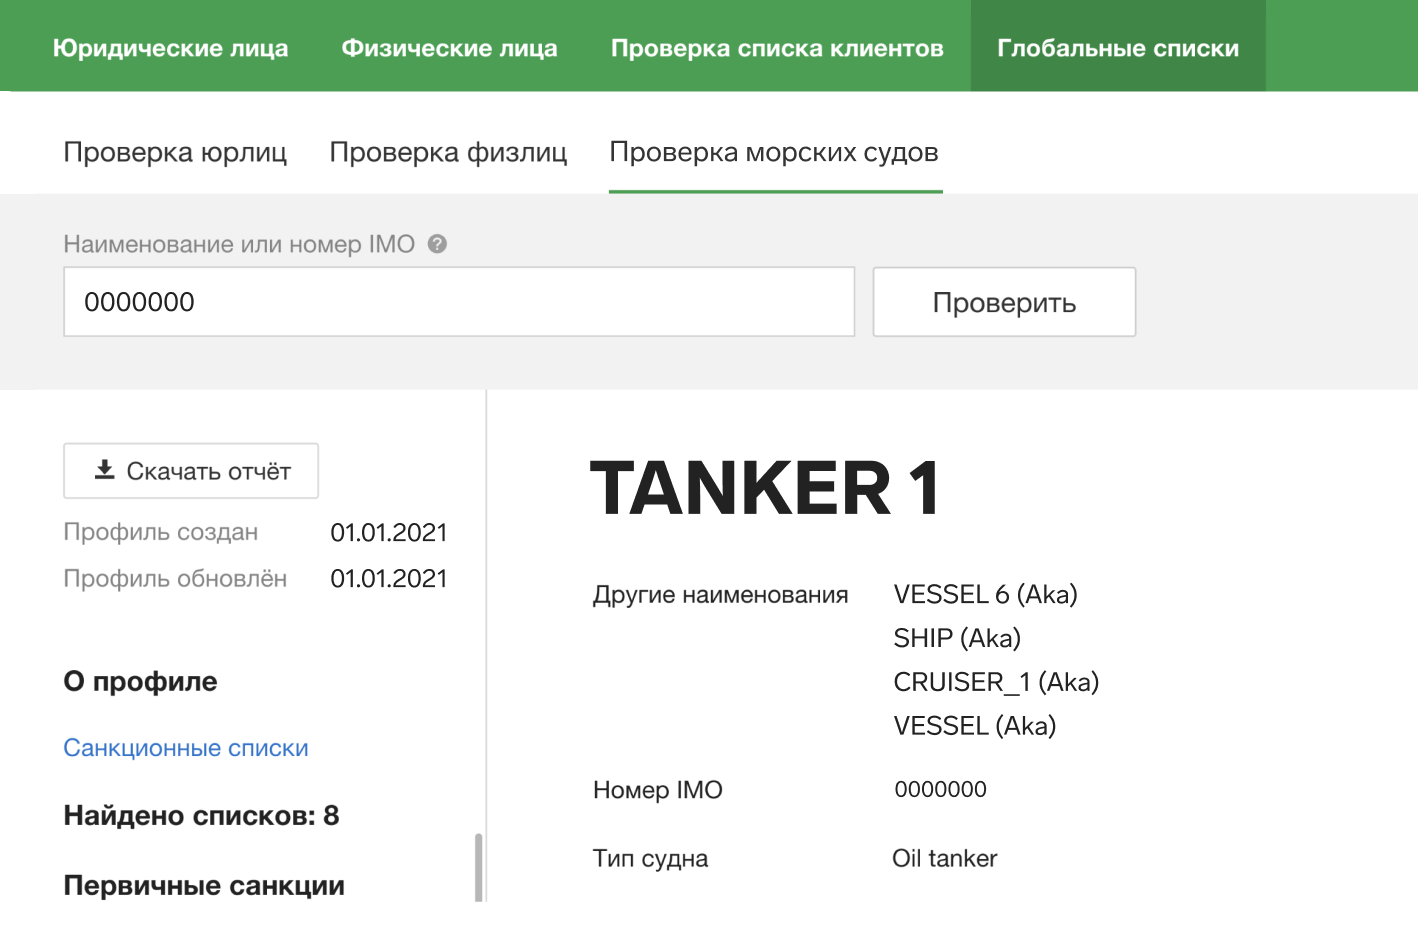Viewport: 1418px width, 932px height.
Task: Click download icon in Скачать отчёт button
Action: tap(104, 470)
